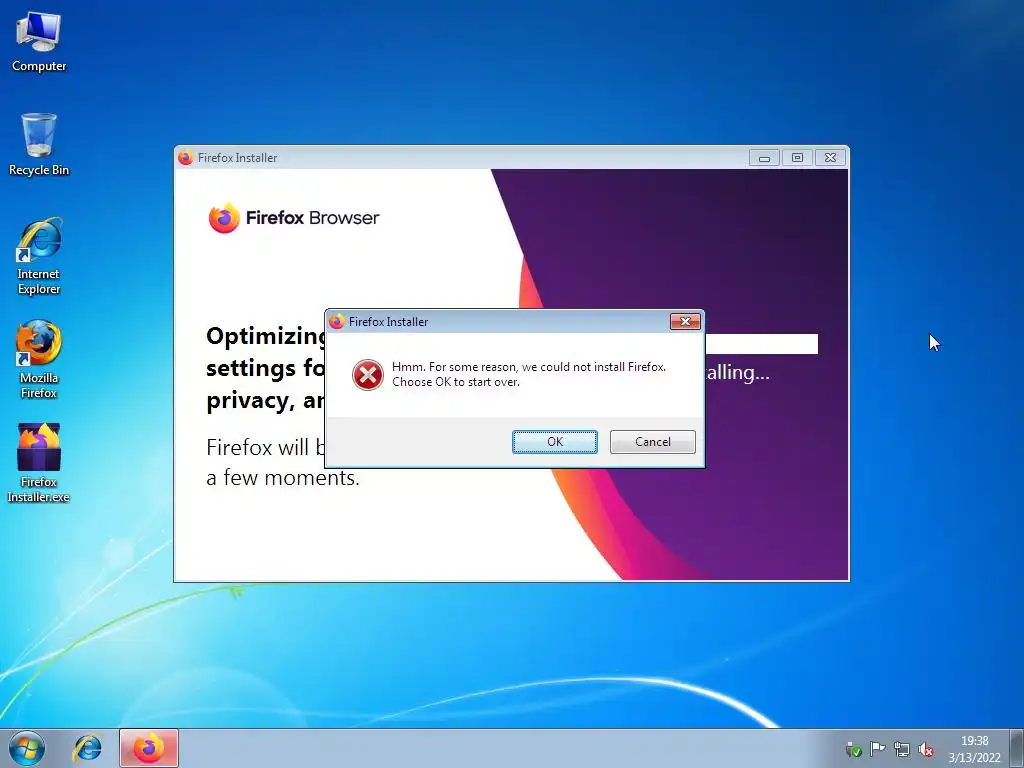Select Mozilla Firefox desktop shortcut

[39, 359]
